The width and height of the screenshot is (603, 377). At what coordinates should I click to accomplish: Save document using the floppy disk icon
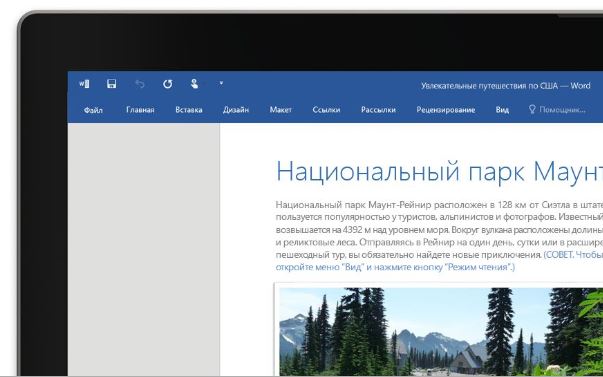point(112,84)
